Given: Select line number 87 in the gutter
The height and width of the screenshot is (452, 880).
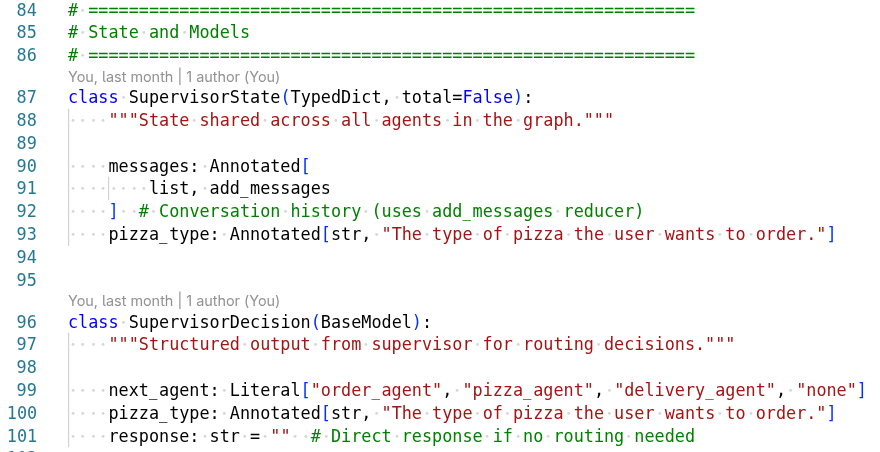Looking at the screenshot, I should click(27, 97).
